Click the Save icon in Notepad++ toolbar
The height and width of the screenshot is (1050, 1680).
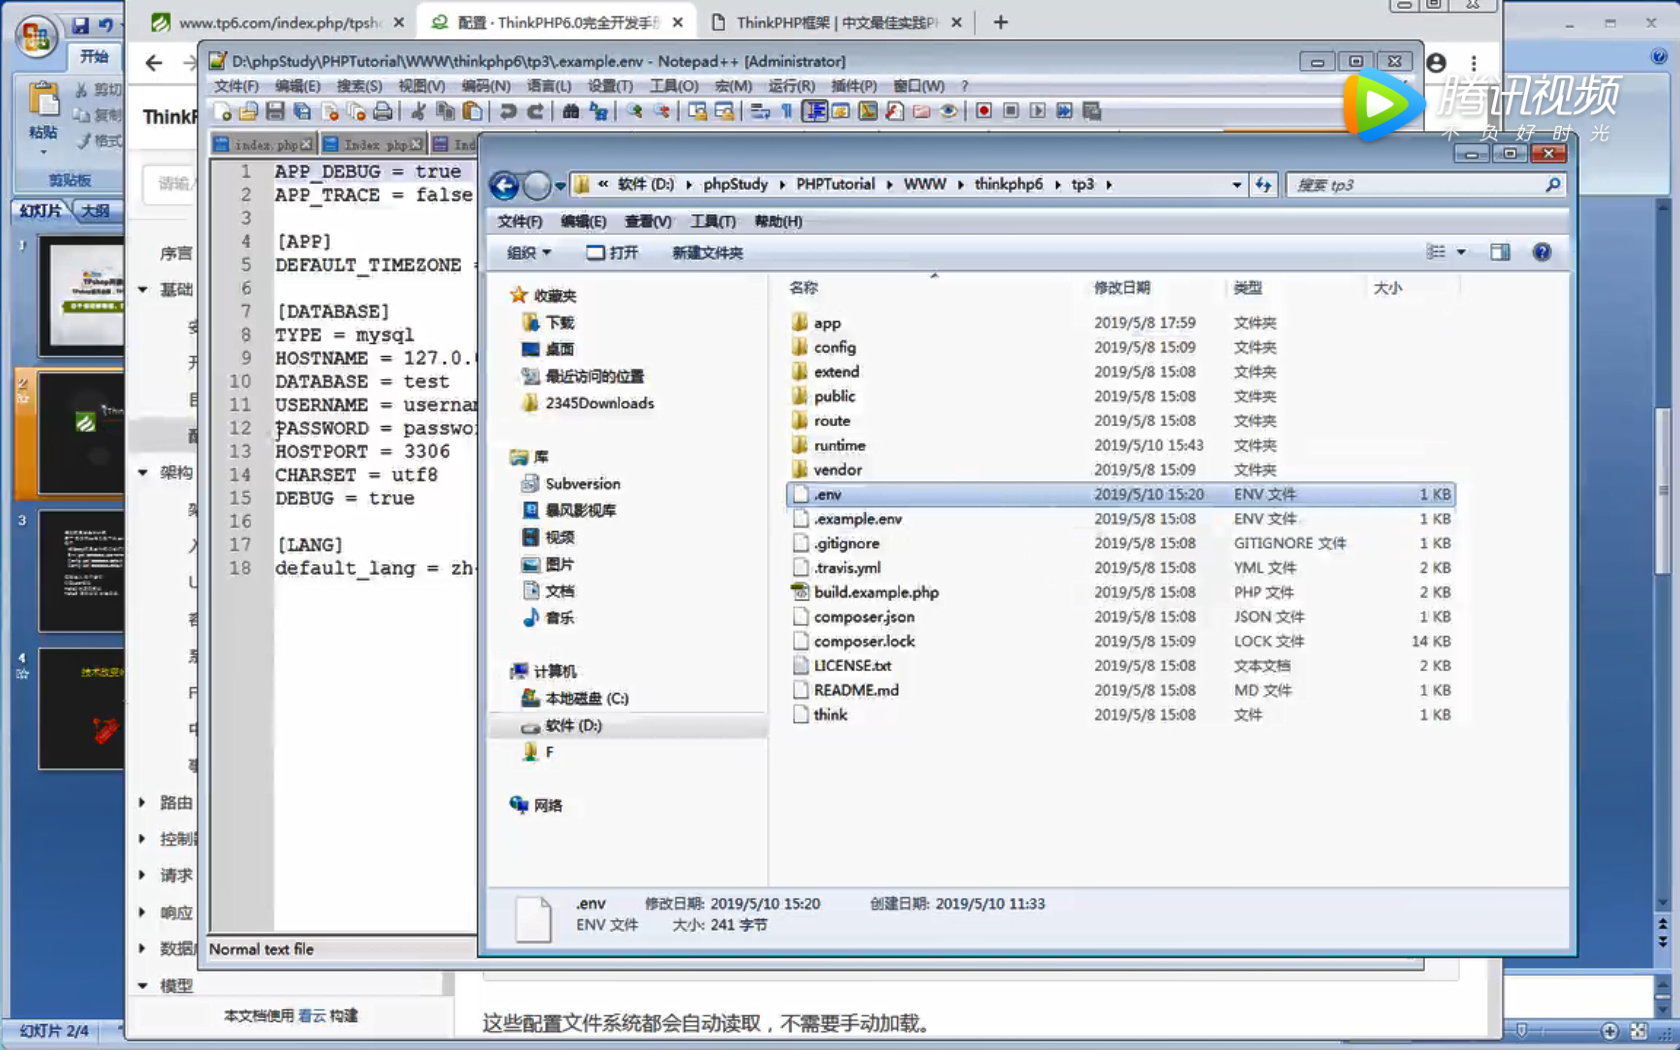point(275,111)
